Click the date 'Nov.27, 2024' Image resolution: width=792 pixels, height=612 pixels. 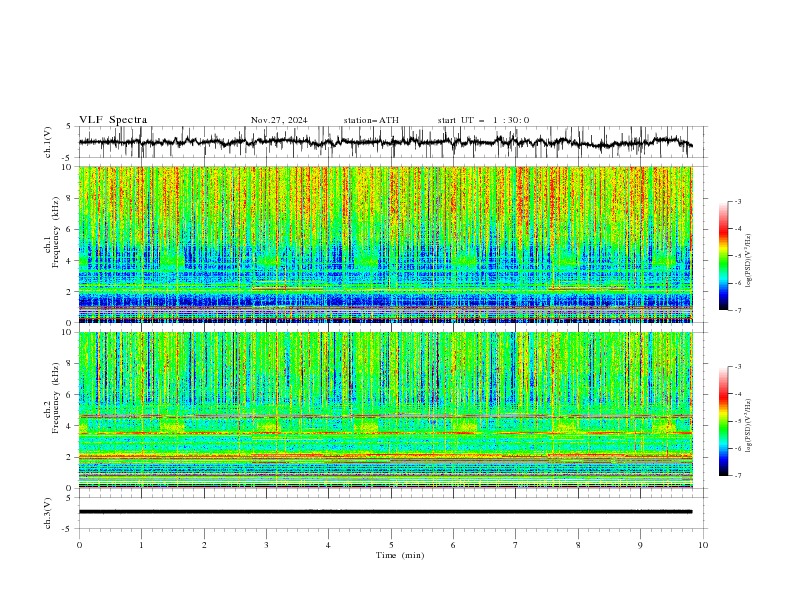[279, 120]
